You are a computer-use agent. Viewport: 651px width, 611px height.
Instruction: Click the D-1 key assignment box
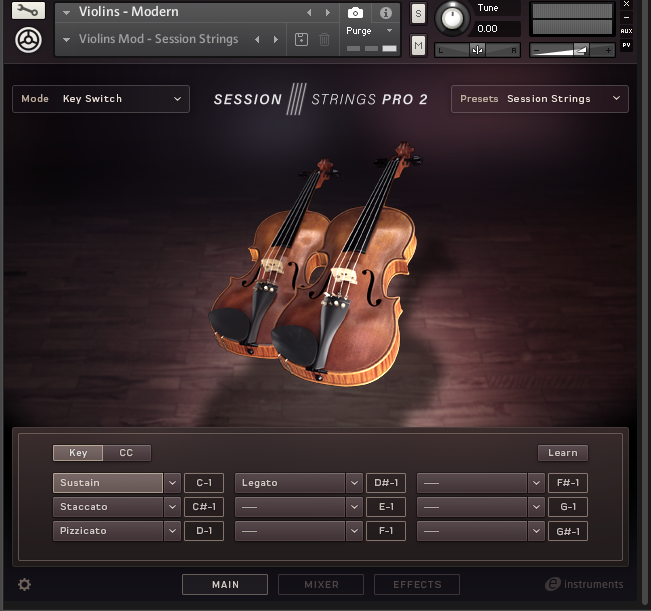[204, 531]
